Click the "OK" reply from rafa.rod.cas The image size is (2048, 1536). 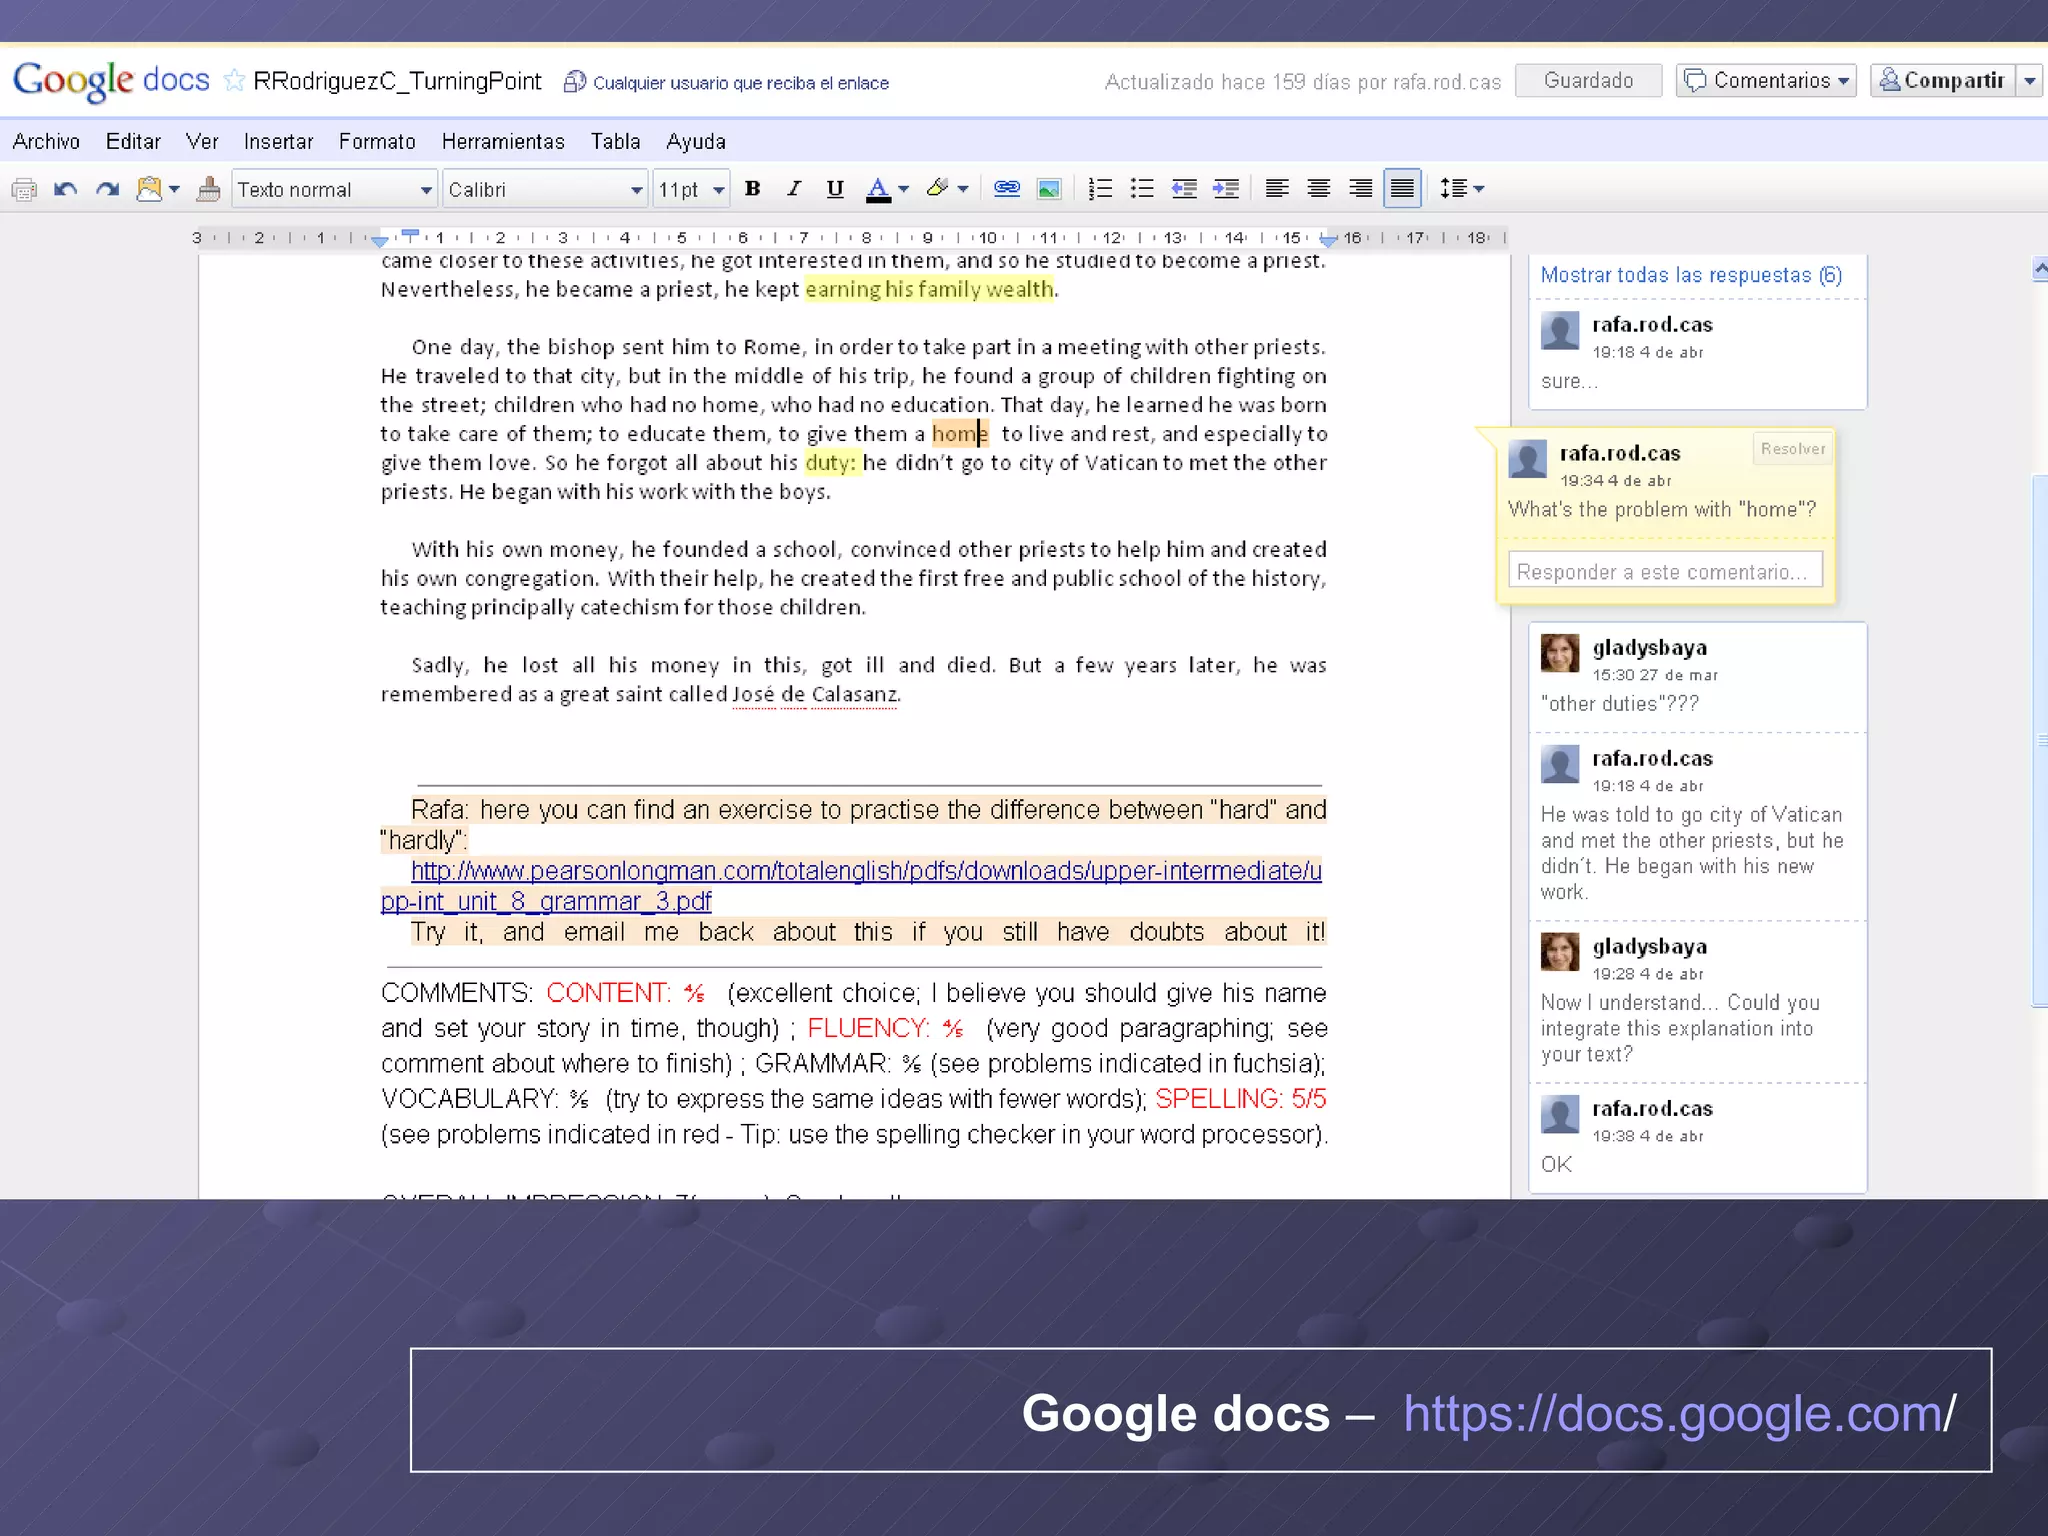[1557, 1164]
